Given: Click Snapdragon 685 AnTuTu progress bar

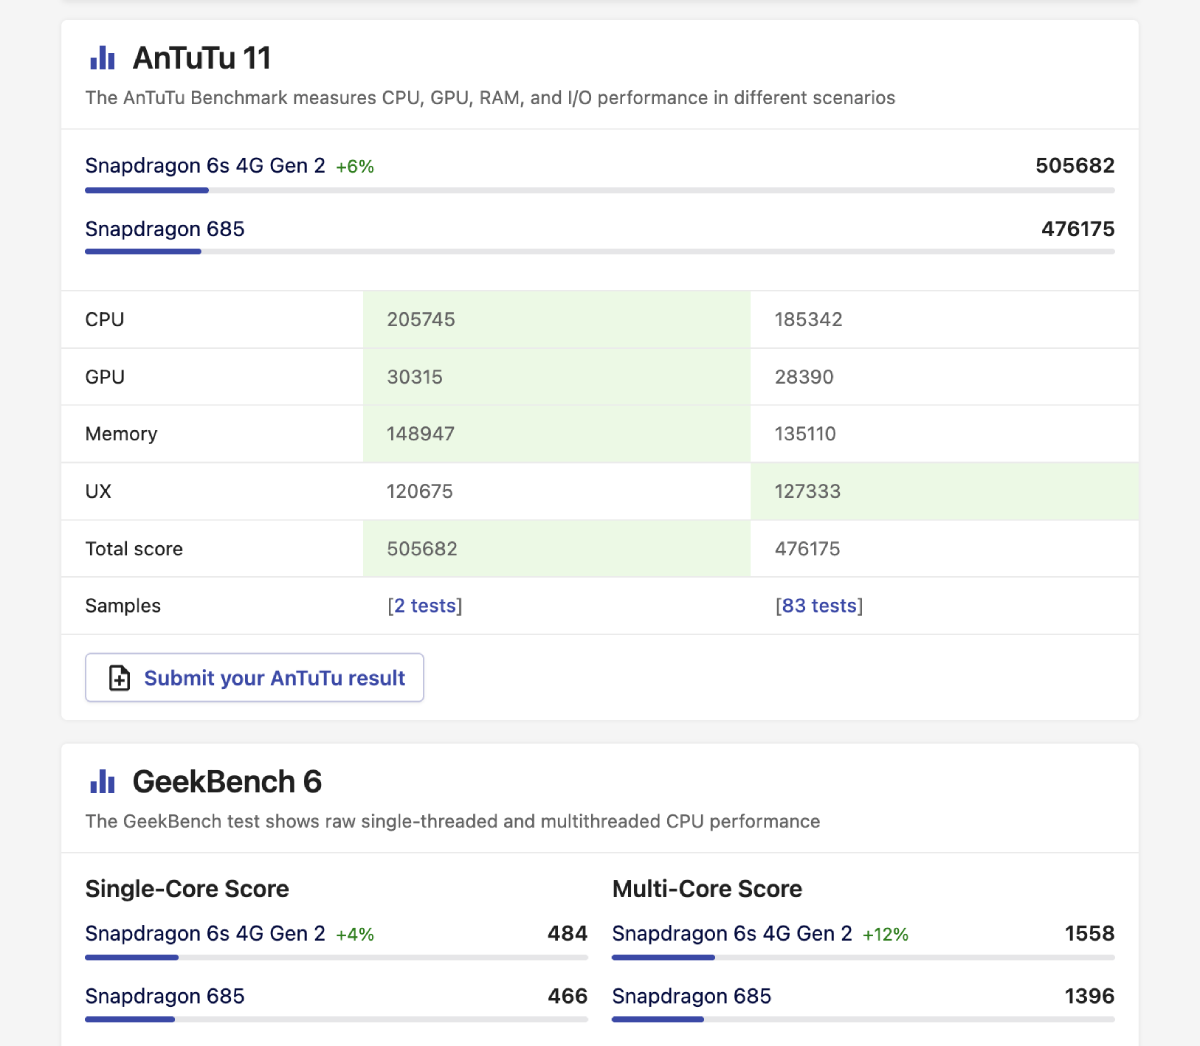Looking at the screenshot, I should pyautogui.click(x=600, y=252).
